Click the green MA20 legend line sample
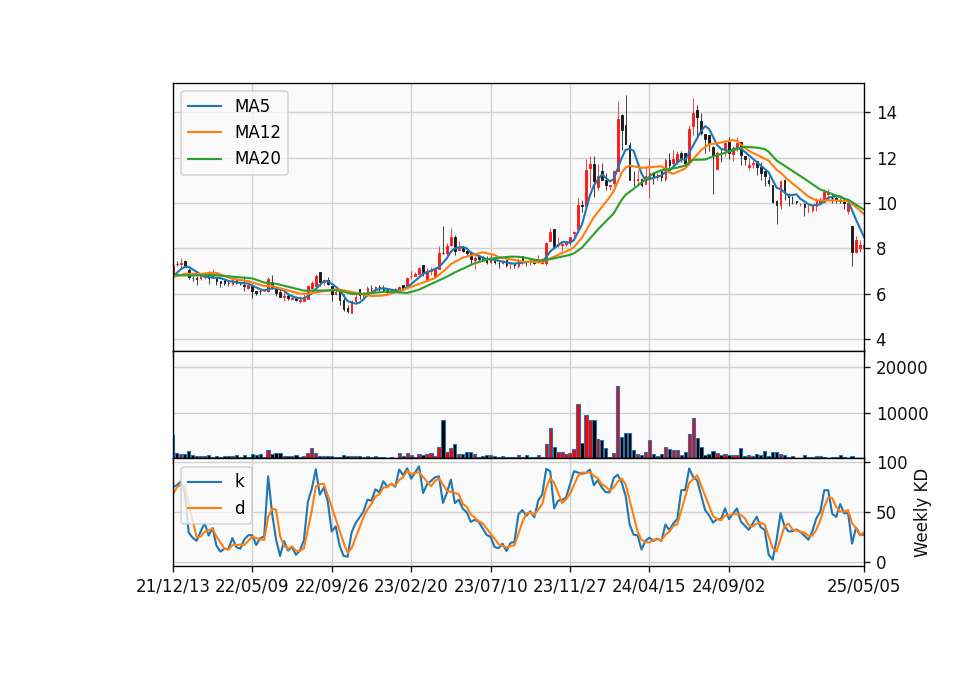Screen dimensions: 960x690 pyautogui.click(x=204, y=159)
